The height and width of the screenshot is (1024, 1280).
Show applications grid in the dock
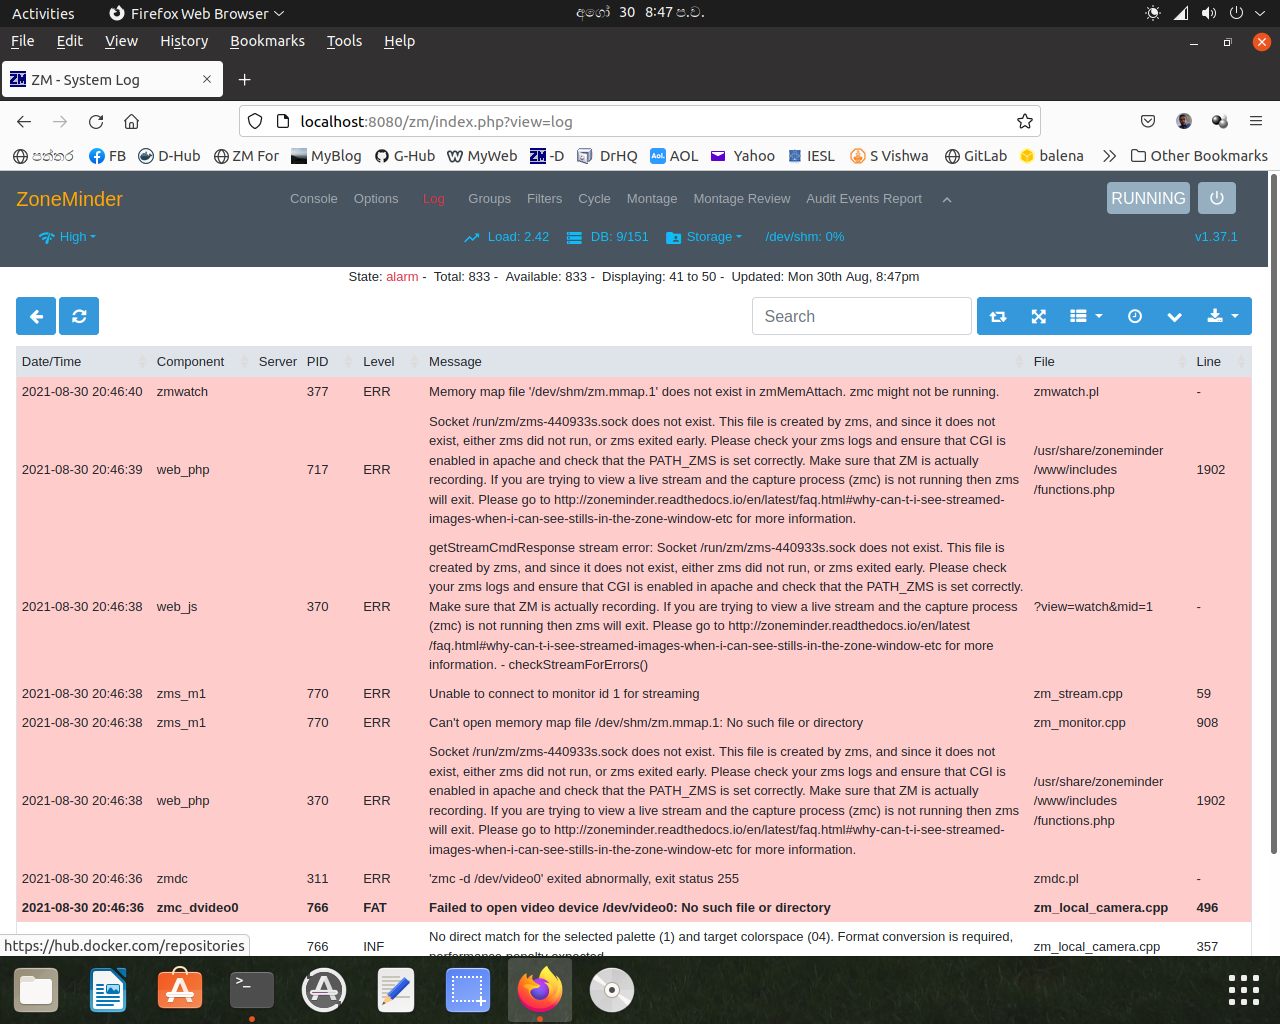pos(1244,990)
